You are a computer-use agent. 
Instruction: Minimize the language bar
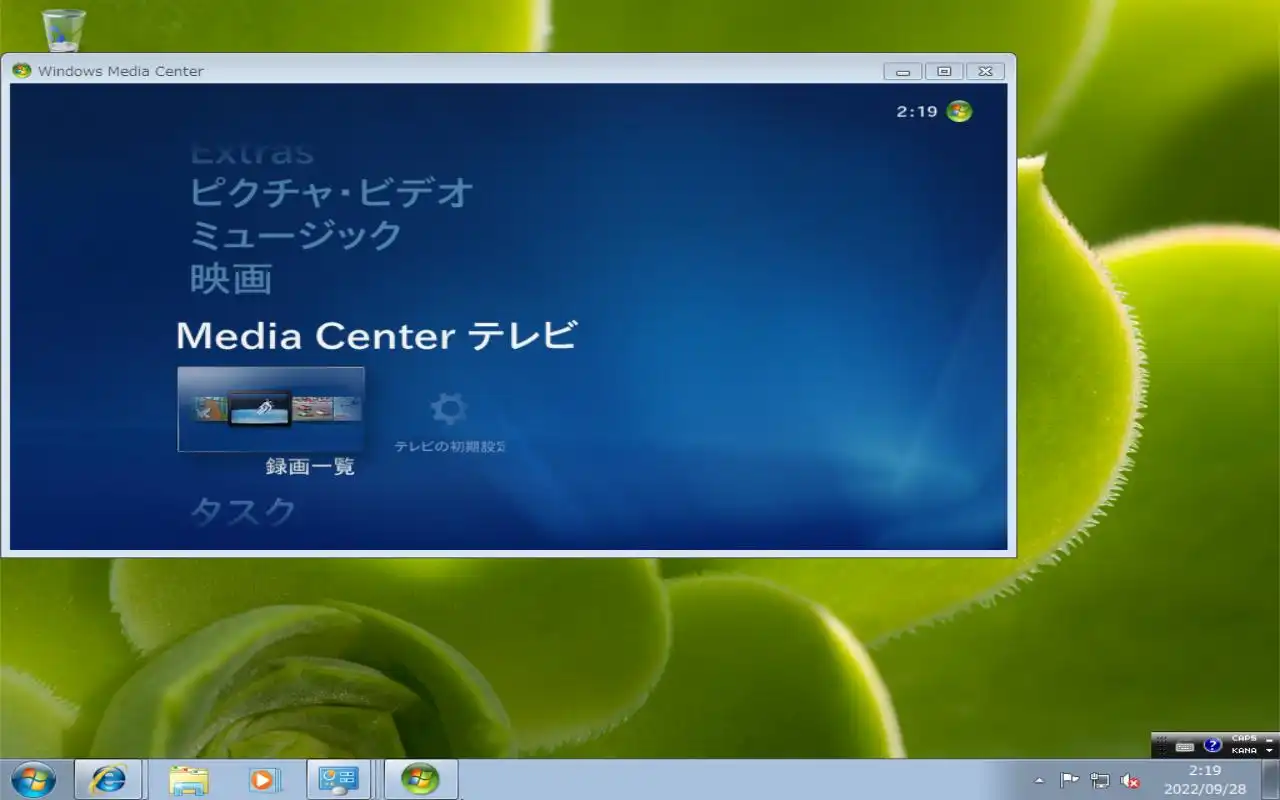[1270, 740]
